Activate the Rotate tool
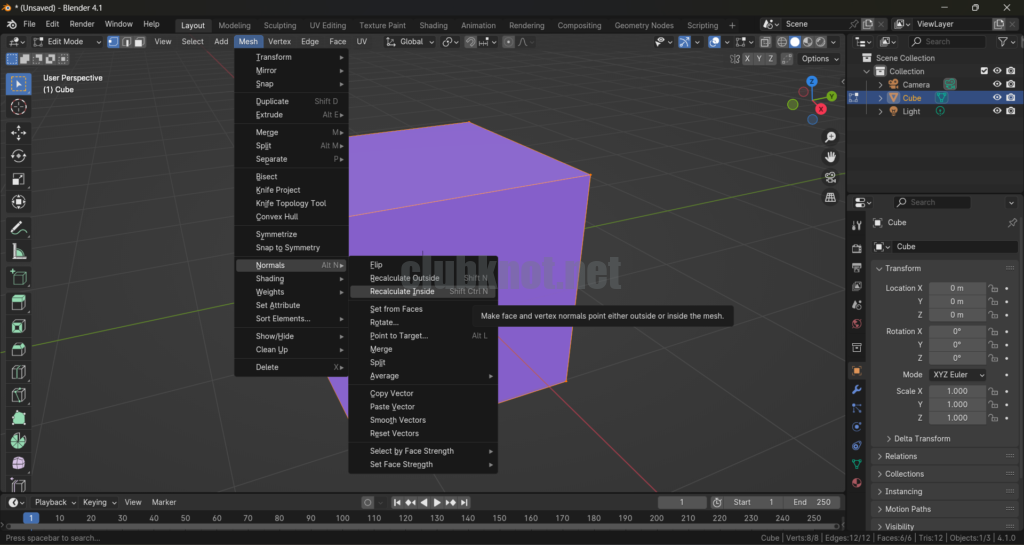1024x545 pixels. coord(19,156)
